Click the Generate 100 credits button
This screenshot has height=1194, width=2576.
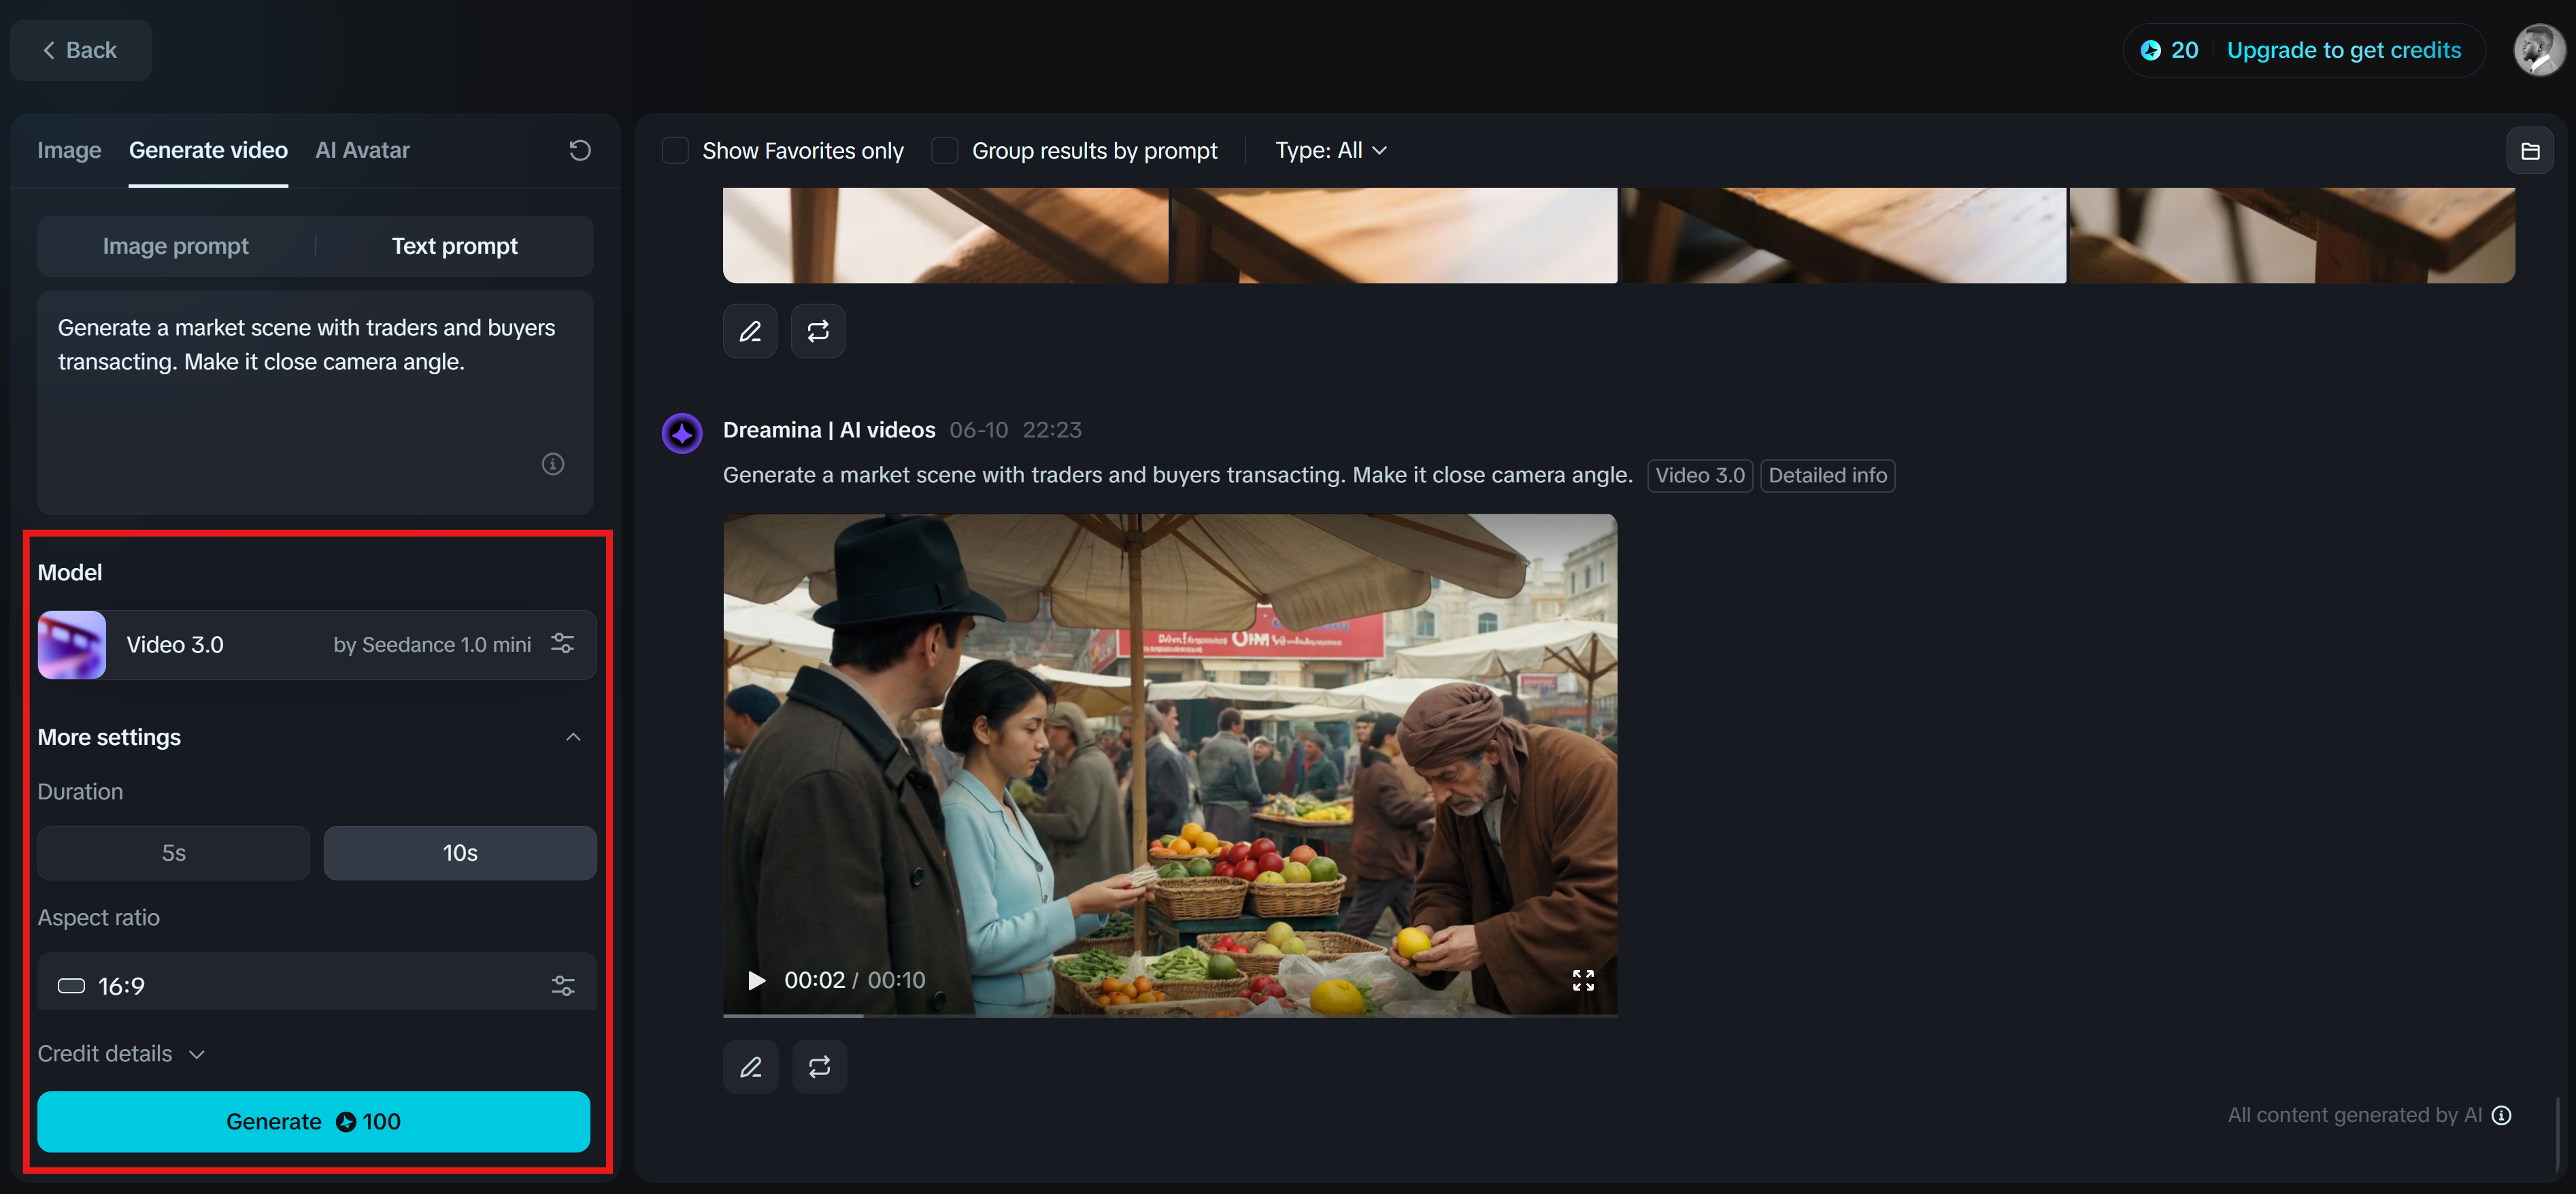click(313, 1121)
